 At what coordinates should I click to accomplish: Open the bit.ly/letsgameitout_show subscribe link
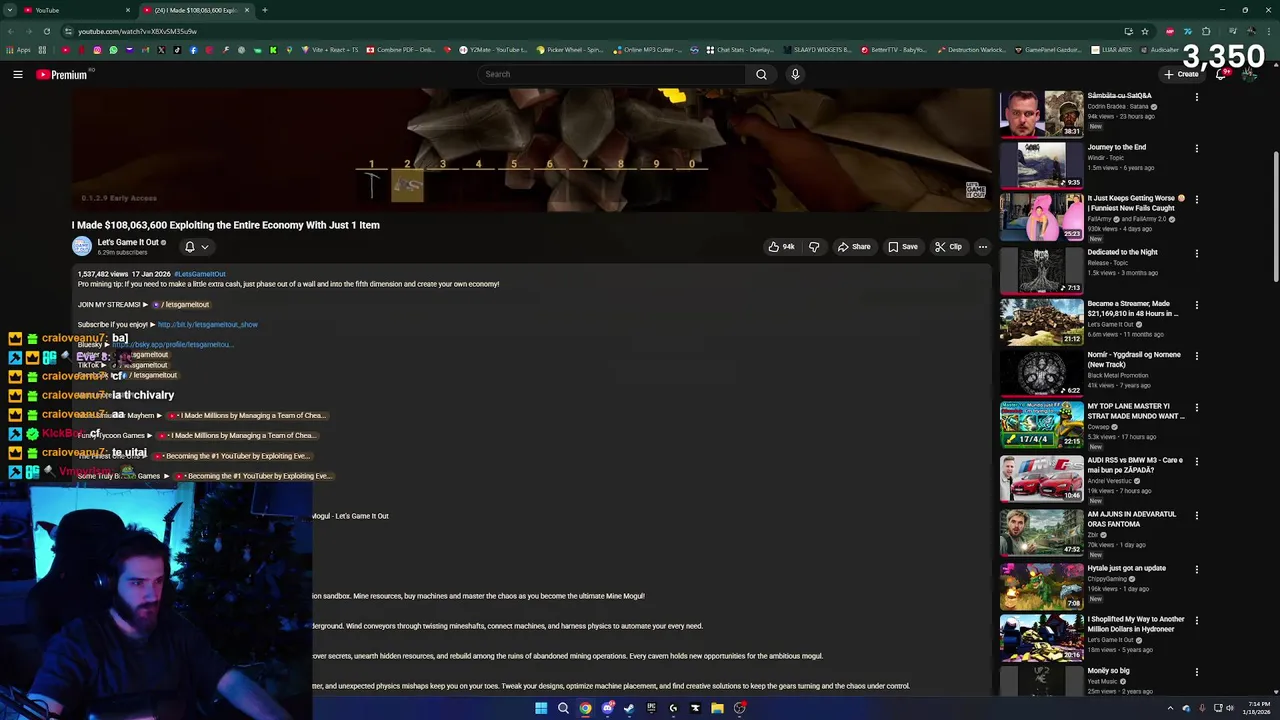[207, 324]
